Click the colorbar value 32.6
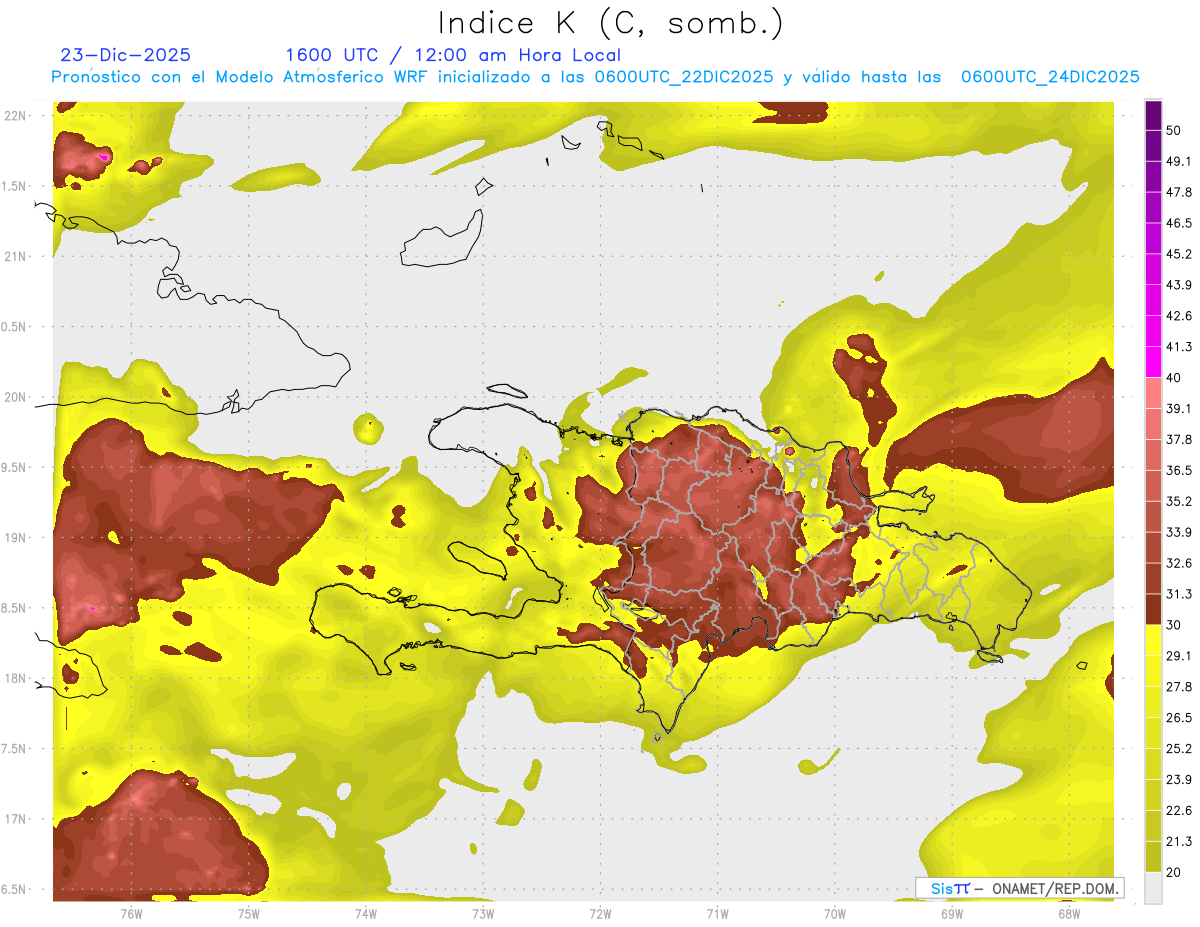 pos(1179,563)
